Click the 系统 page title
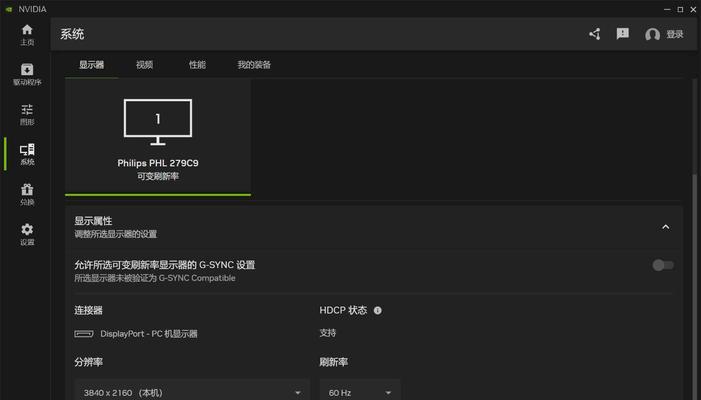701x400 pixels. (x=72, y=34)
